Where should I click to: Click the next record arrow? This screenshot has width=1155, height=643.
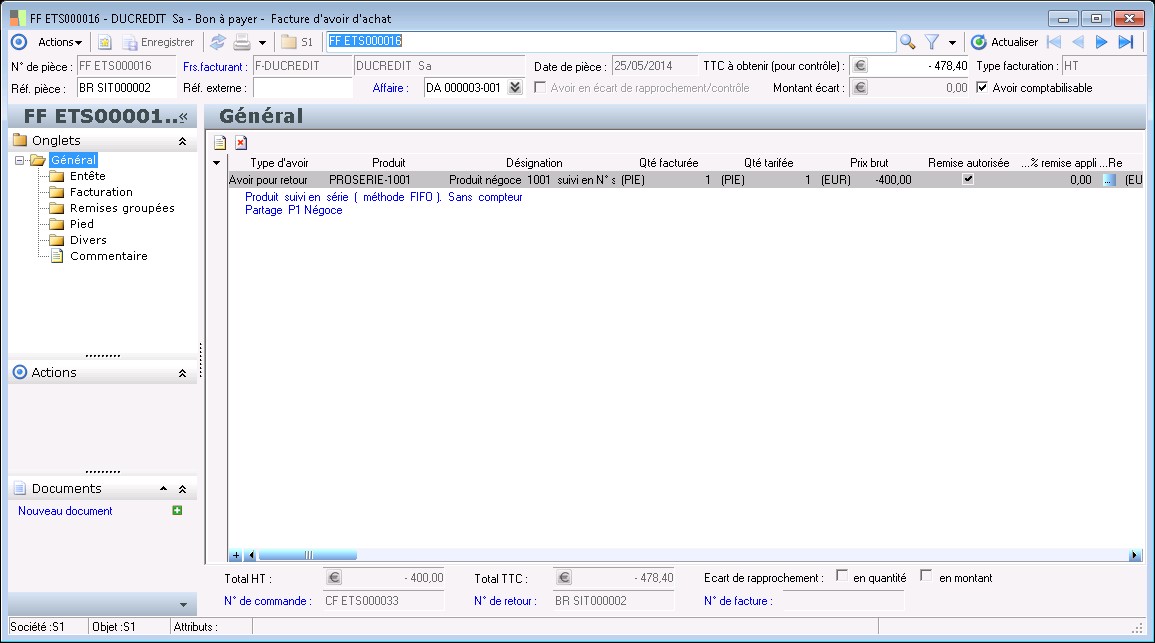1101,42
